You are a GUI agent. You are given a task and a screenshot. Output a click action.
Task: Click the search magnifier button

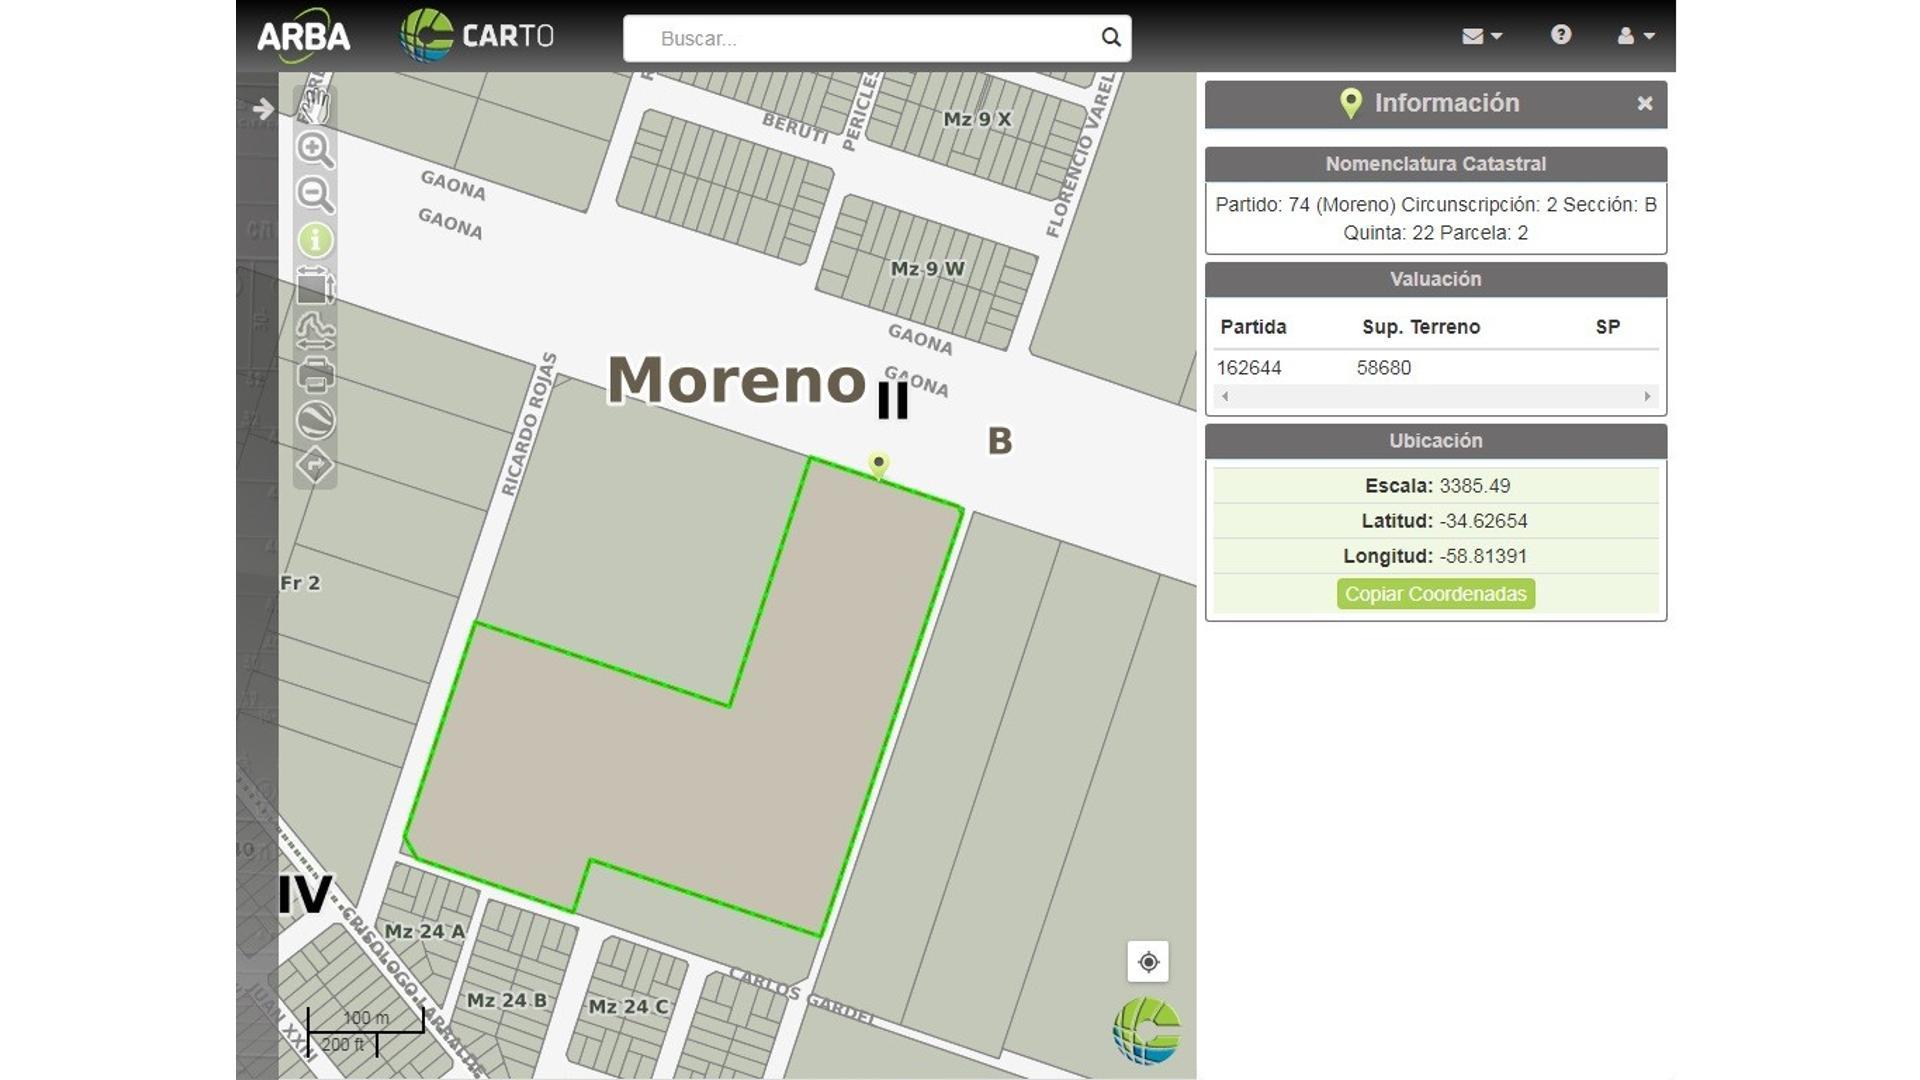point(1110,37)
